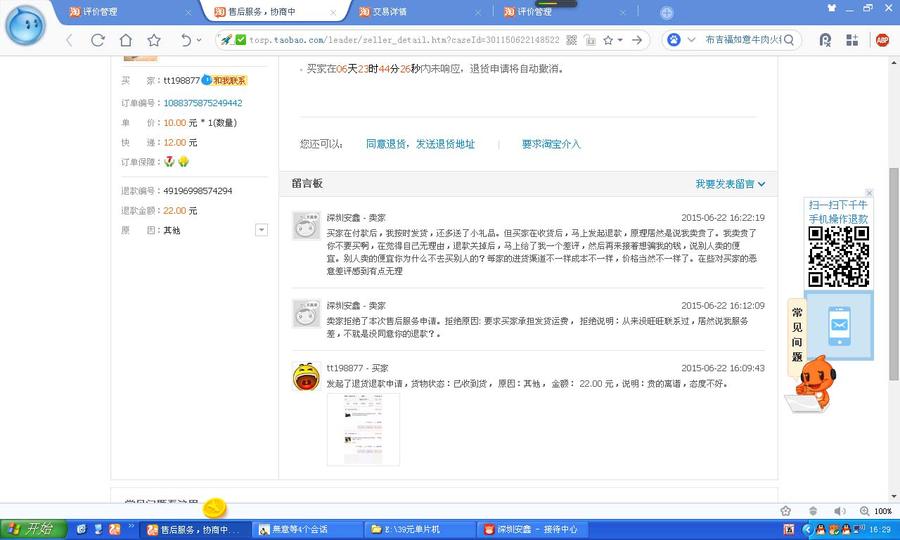900x540 pixels.
Task: Click the first order guarantee badge icon
Action: click(x=169, y=162)
